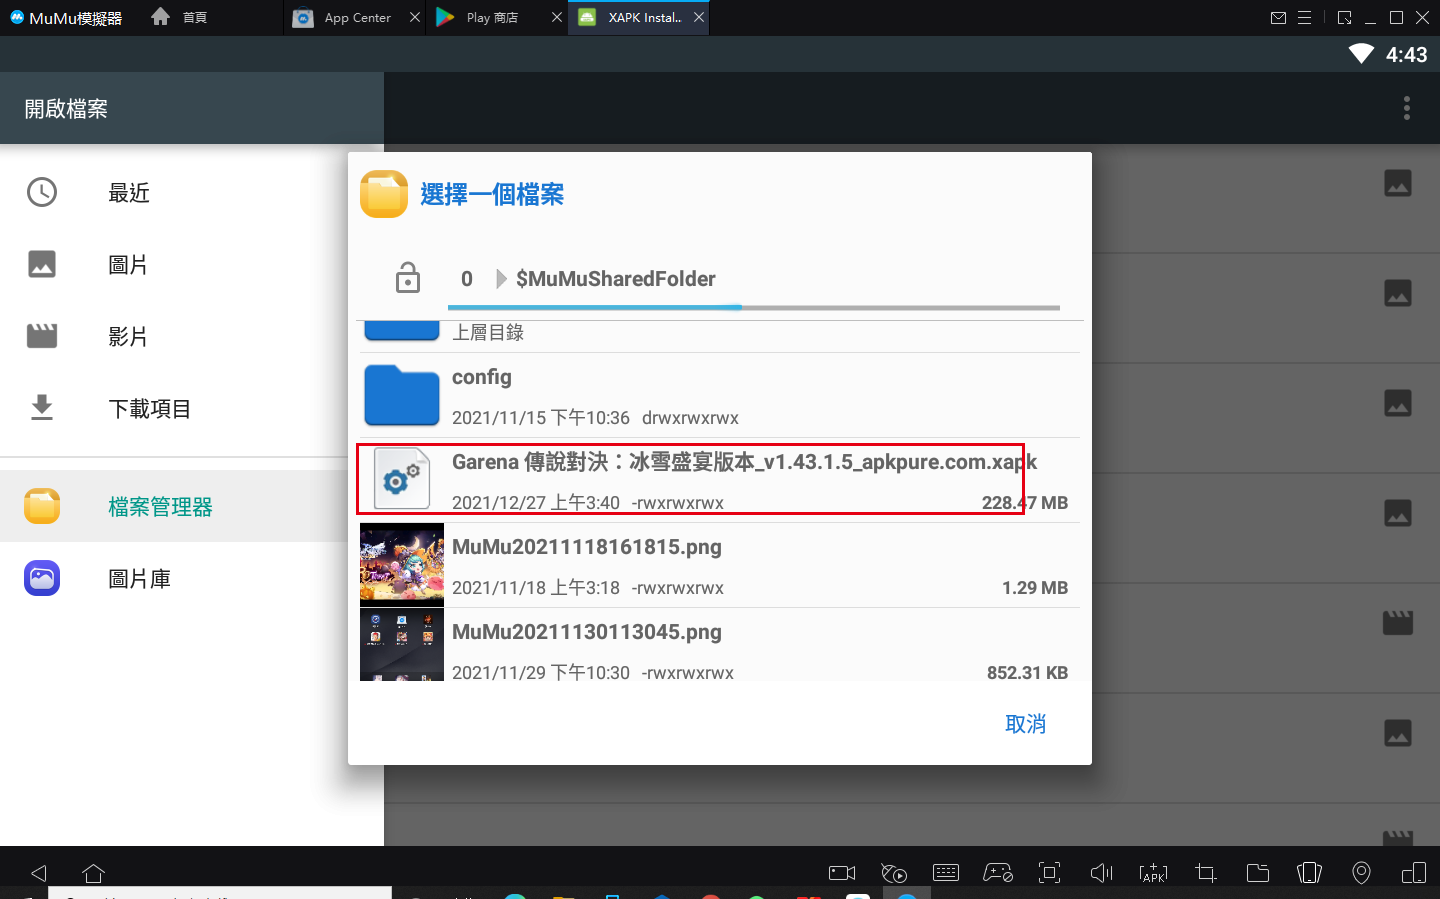1440x899 pixels.
Task: Click the yellow folder icon beside dialog title
Action: (384, 194)
